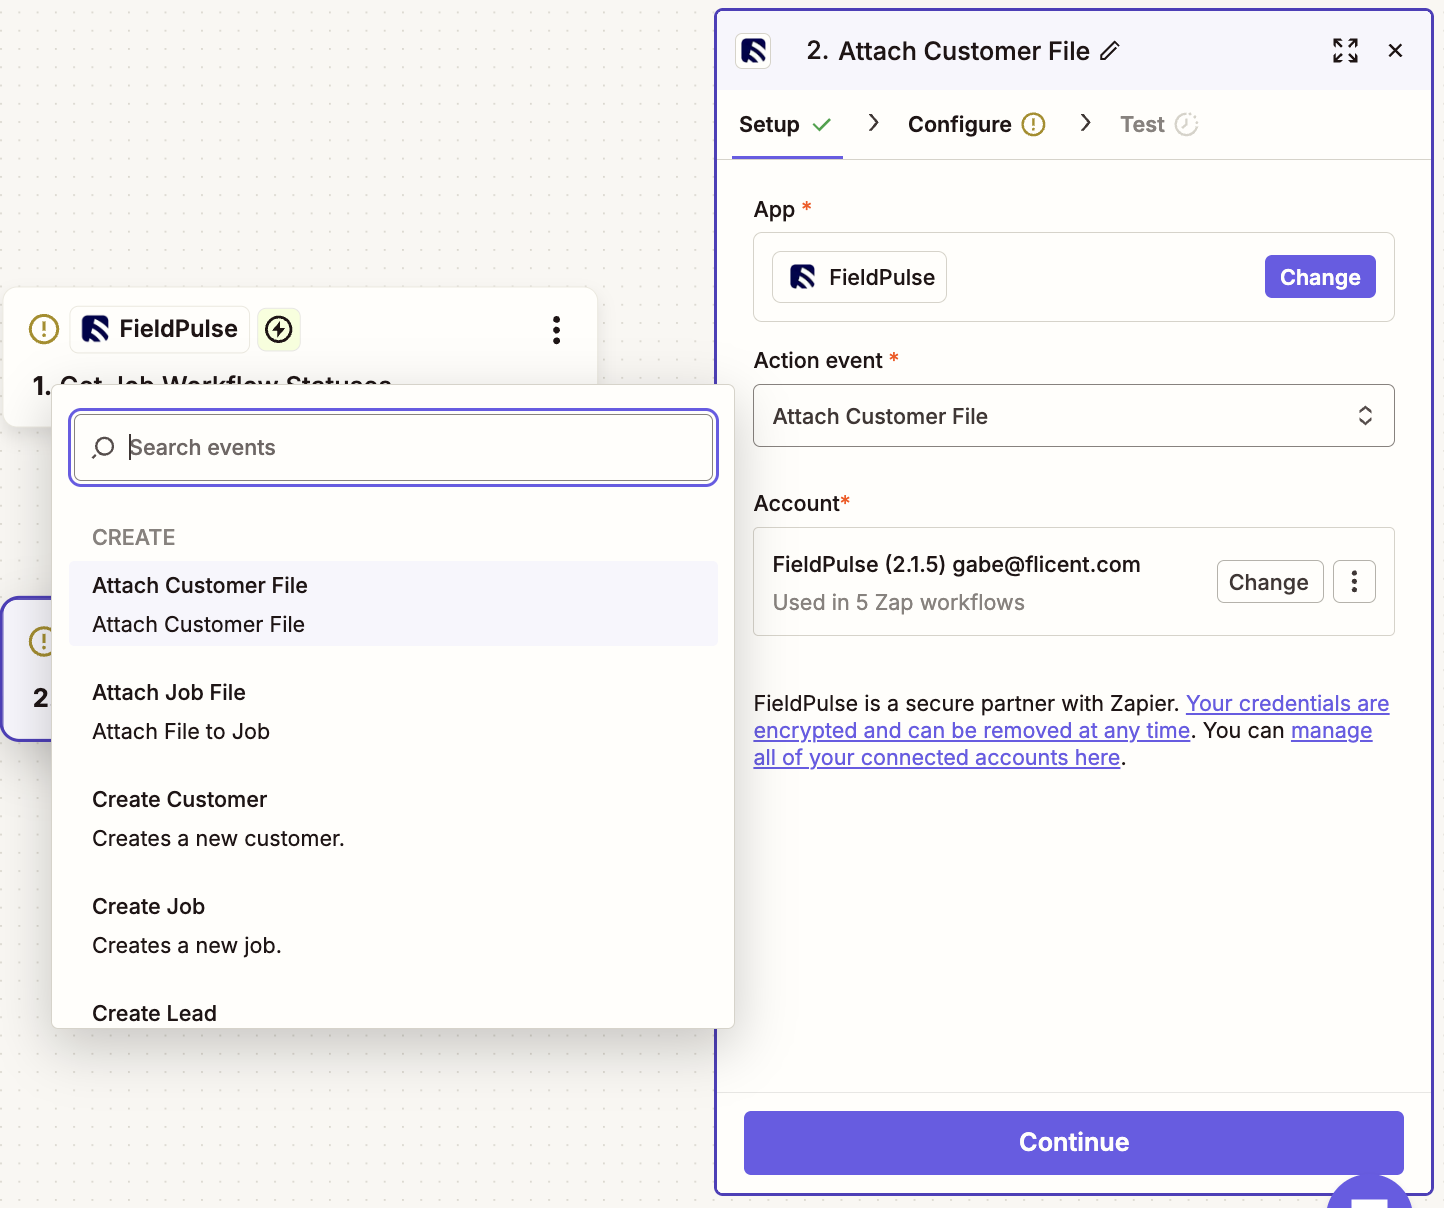Switch to the Setup tab
1444x1208 pixels.
pos(786,125)
